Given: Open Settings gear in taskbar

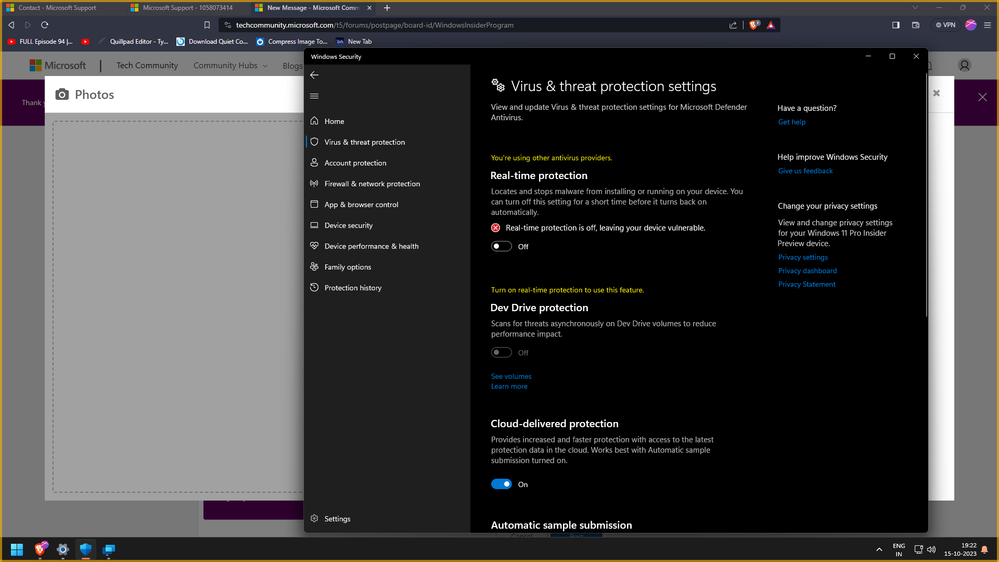Looking at the screenshot, I should [x=62, y=549].
